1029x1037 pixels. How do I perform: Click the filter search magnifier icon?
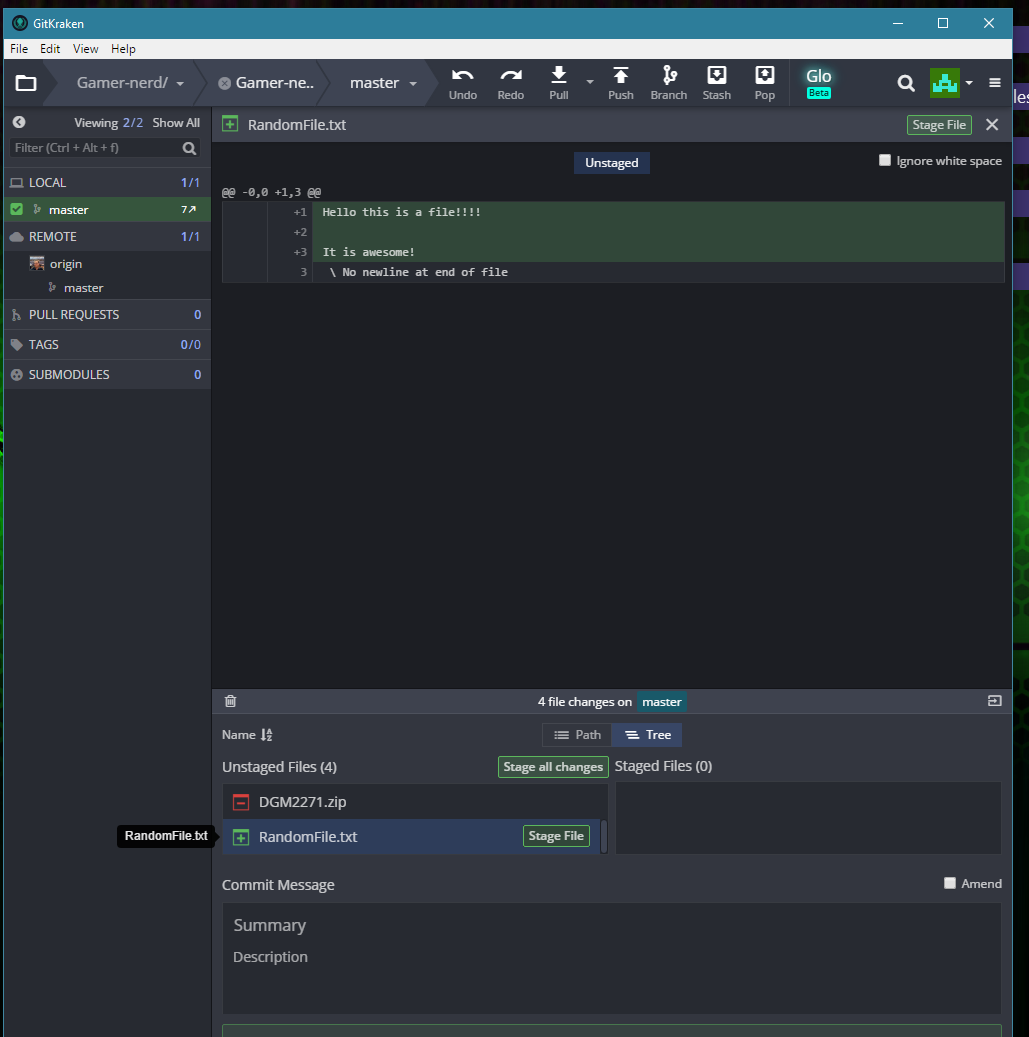(190, 148)
